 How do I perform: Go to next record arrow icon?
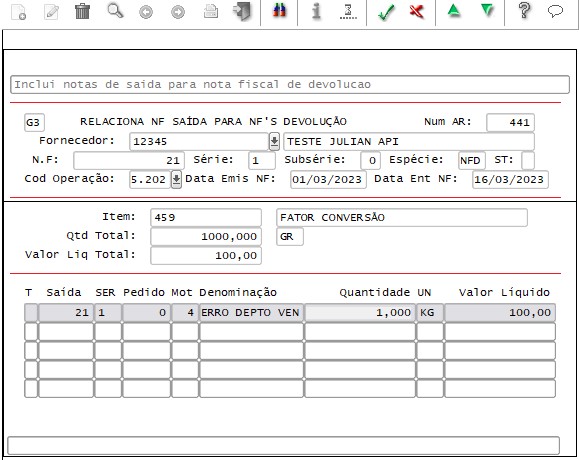178,12
